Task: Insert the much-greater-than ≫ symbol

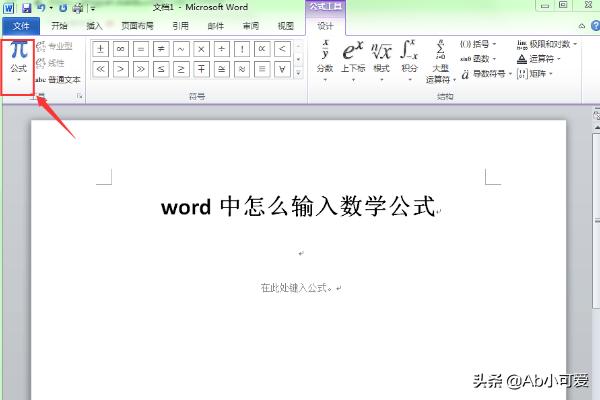Action: point(141,69)
